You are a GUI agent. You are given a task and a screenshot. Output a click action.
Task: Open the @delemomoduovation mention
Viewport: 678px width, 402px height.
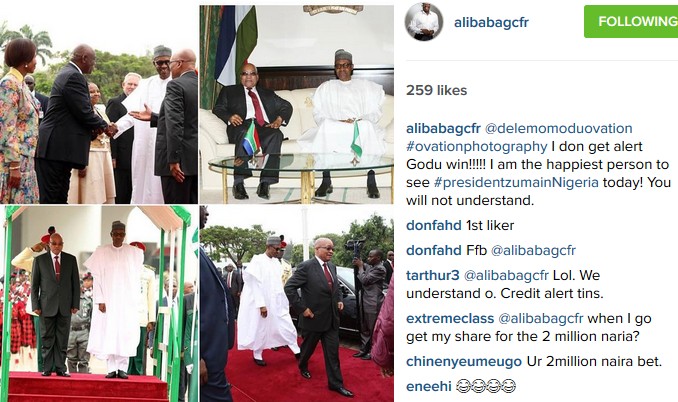pyautogui.click(x=558, y=128)
